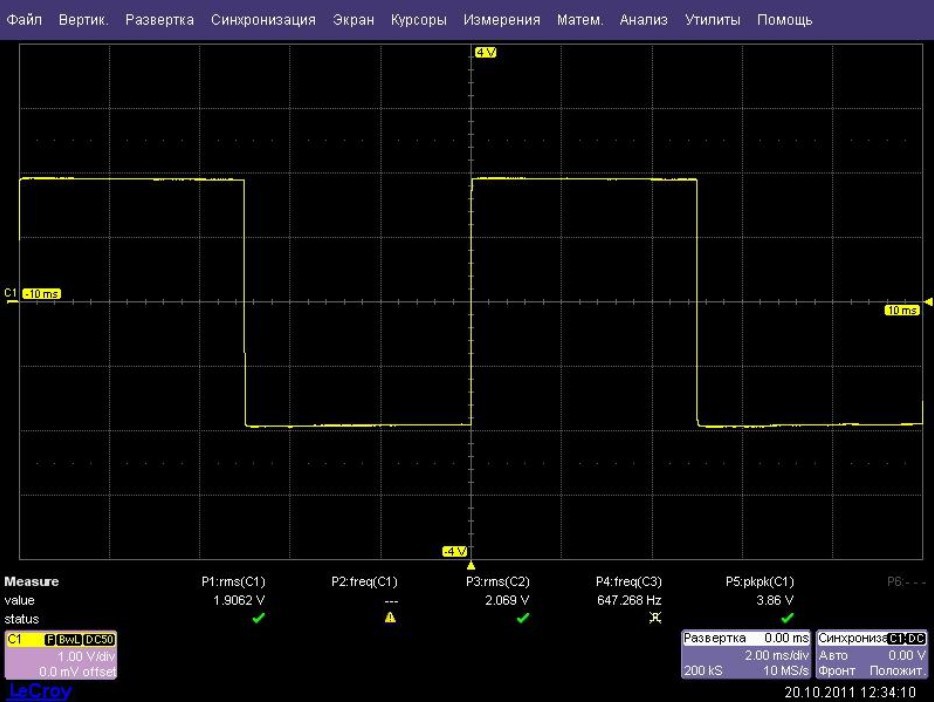
Task: Open the trigger descriptor box at bottom right
Action: pos(872,654)
